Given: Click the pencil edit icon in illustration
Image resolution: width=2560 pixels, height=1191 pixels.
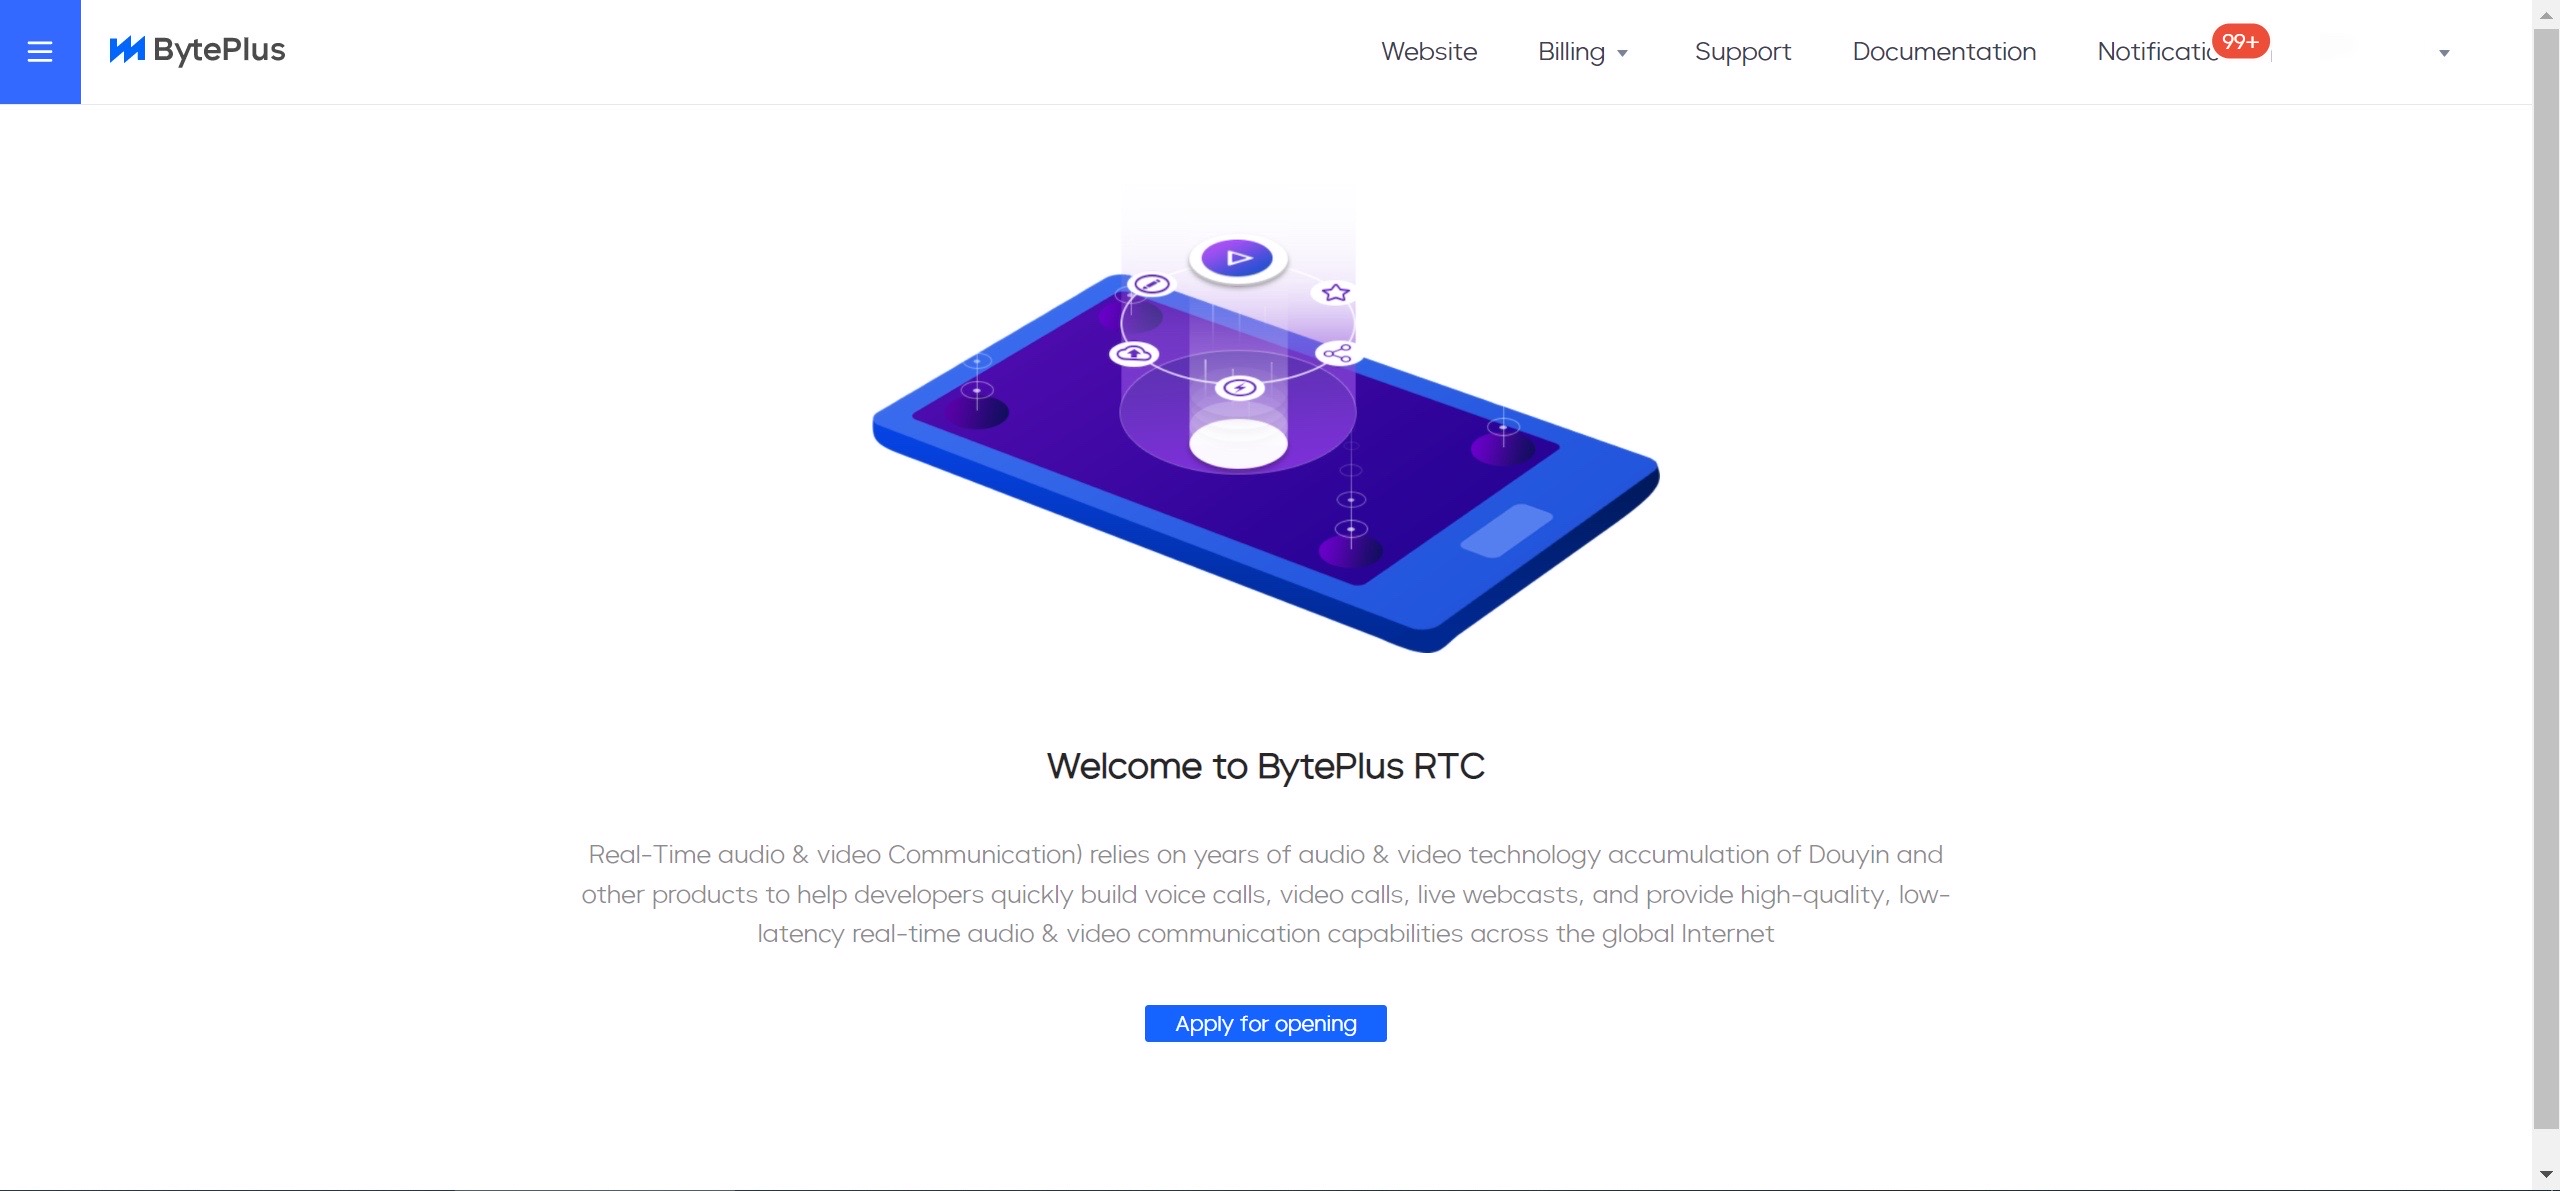Looking at the screenshot, I should [x=1151, y=285].
